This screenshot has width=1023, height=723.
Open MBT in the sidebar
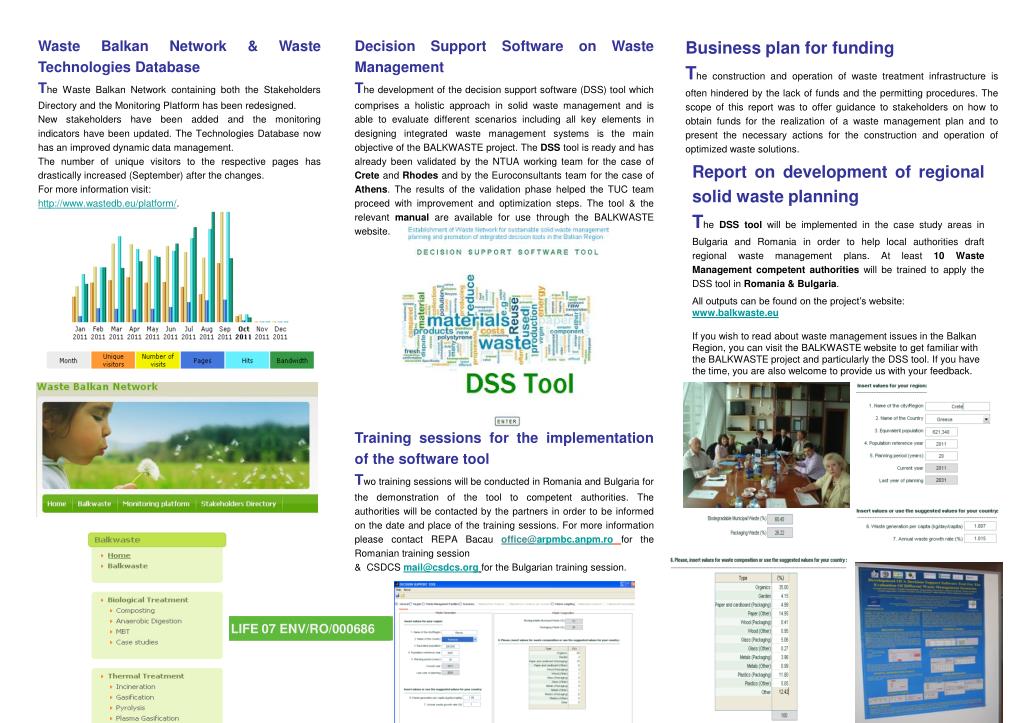(x=123, y=632)
